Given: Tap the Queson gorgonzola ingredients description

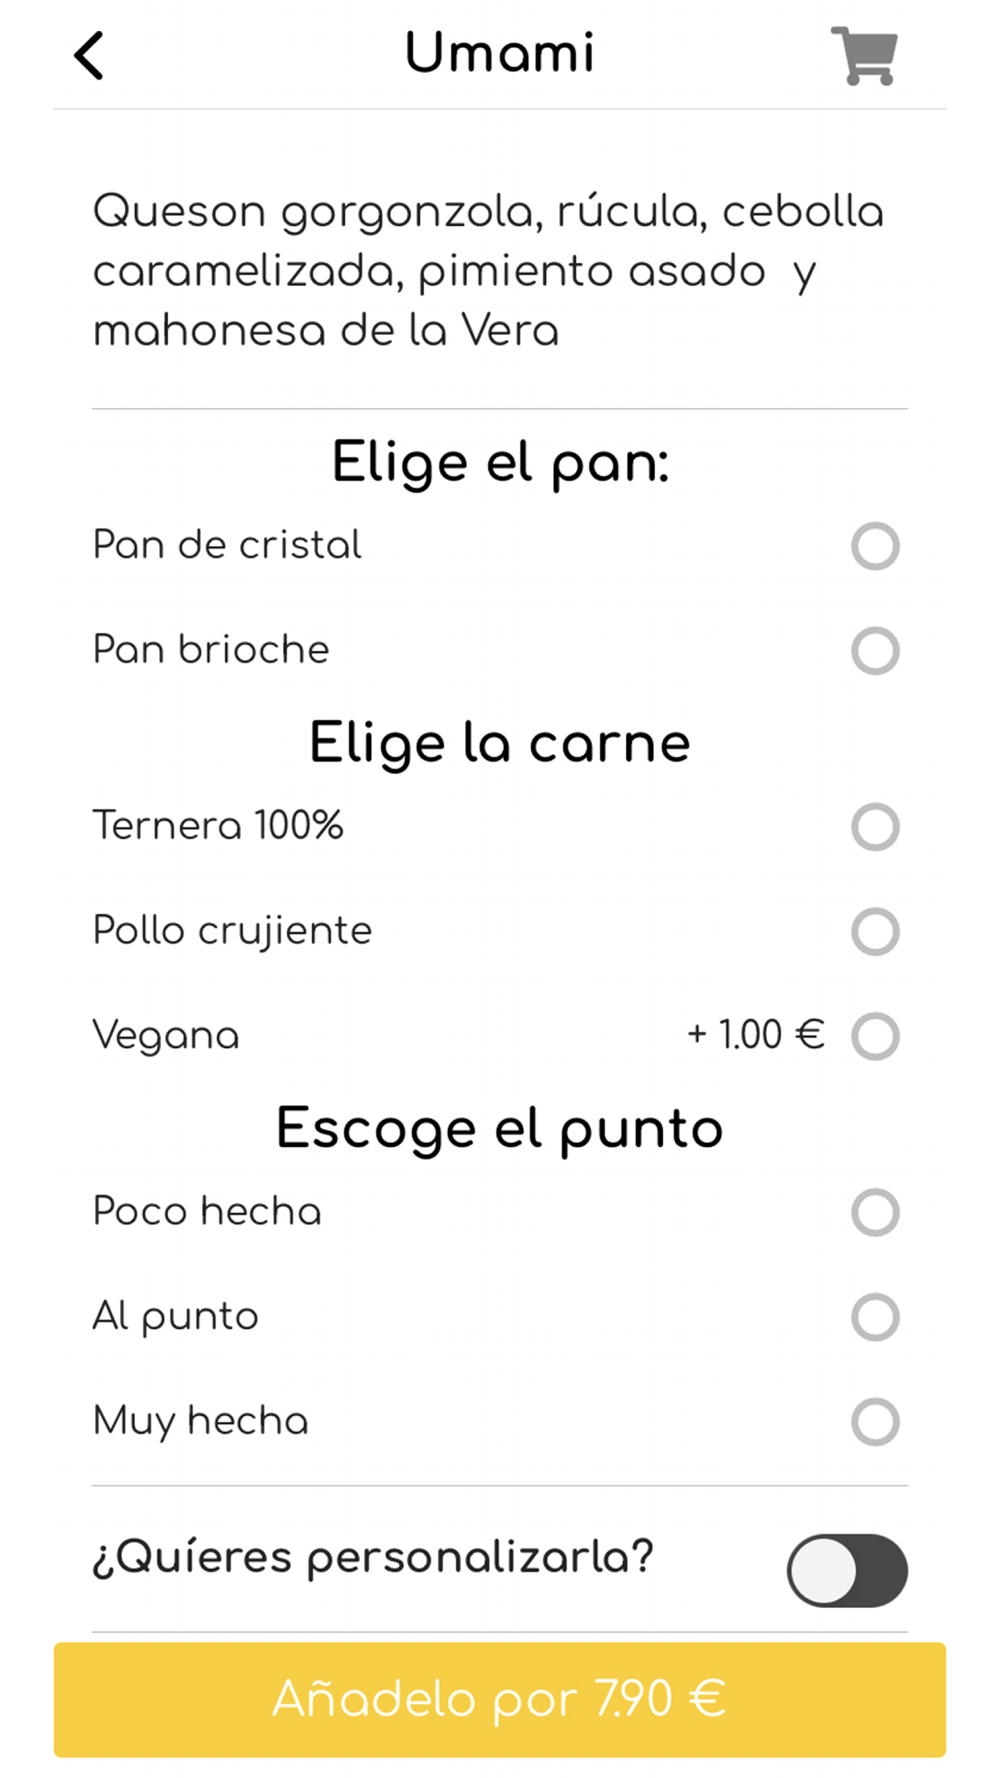Looking at the screenshot, I should point(490,271).
